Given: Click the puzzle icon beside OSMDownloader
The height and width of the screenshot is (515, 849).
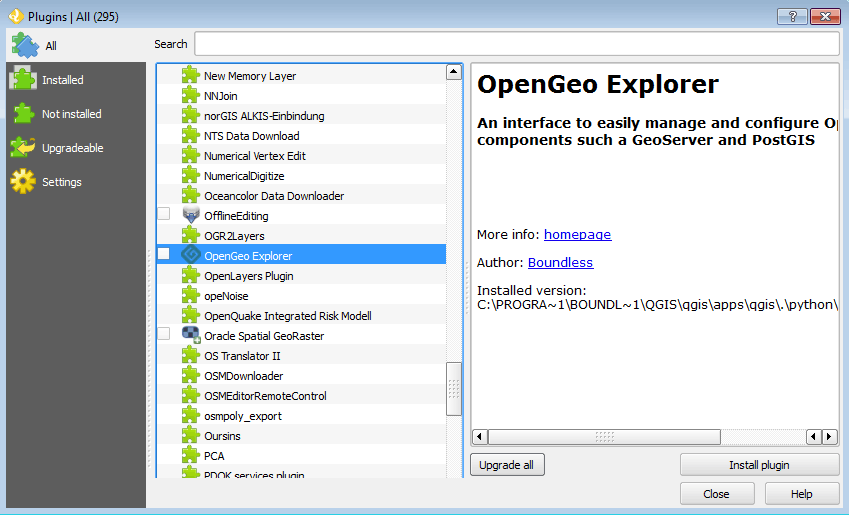Looking at the screenshot, I should click(x=191, y=375).
